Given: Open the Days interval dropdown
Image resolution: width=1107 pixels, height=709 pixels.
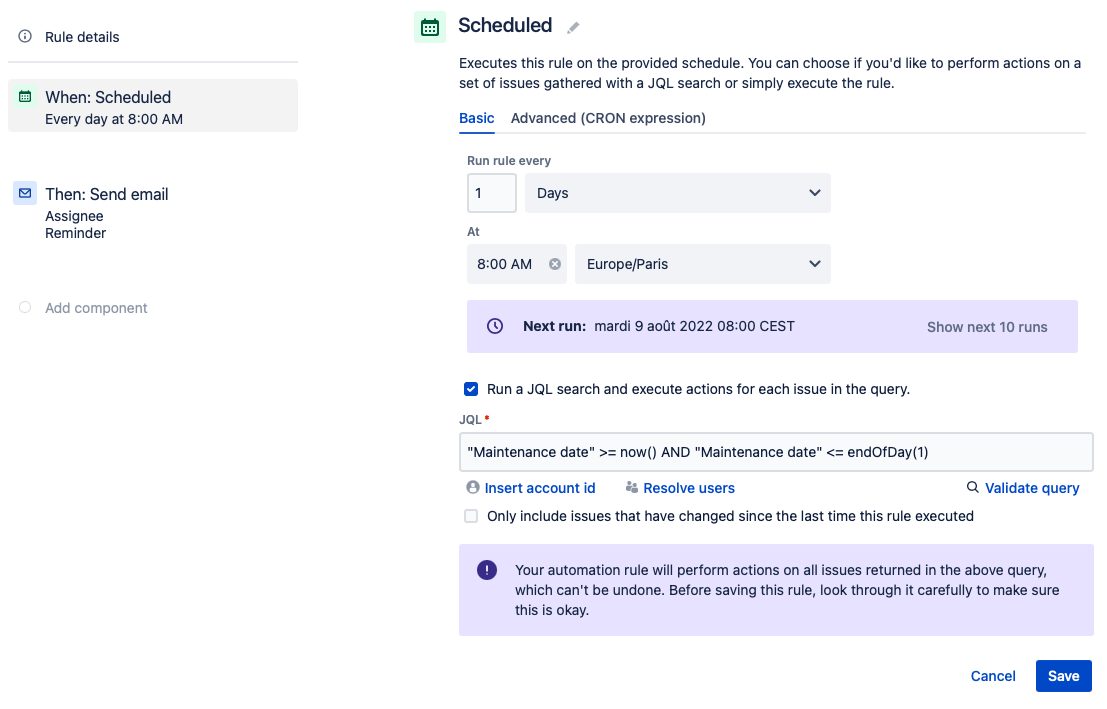Looking at the screenshot, I should pyautogui.click(x=677, y=192).
